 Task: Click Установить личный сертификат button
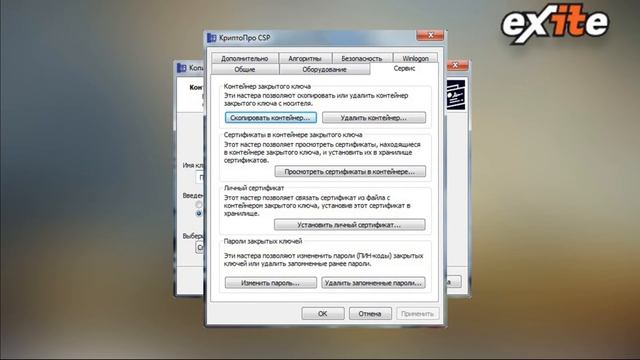pyautogui.click(x=349, y=224)
